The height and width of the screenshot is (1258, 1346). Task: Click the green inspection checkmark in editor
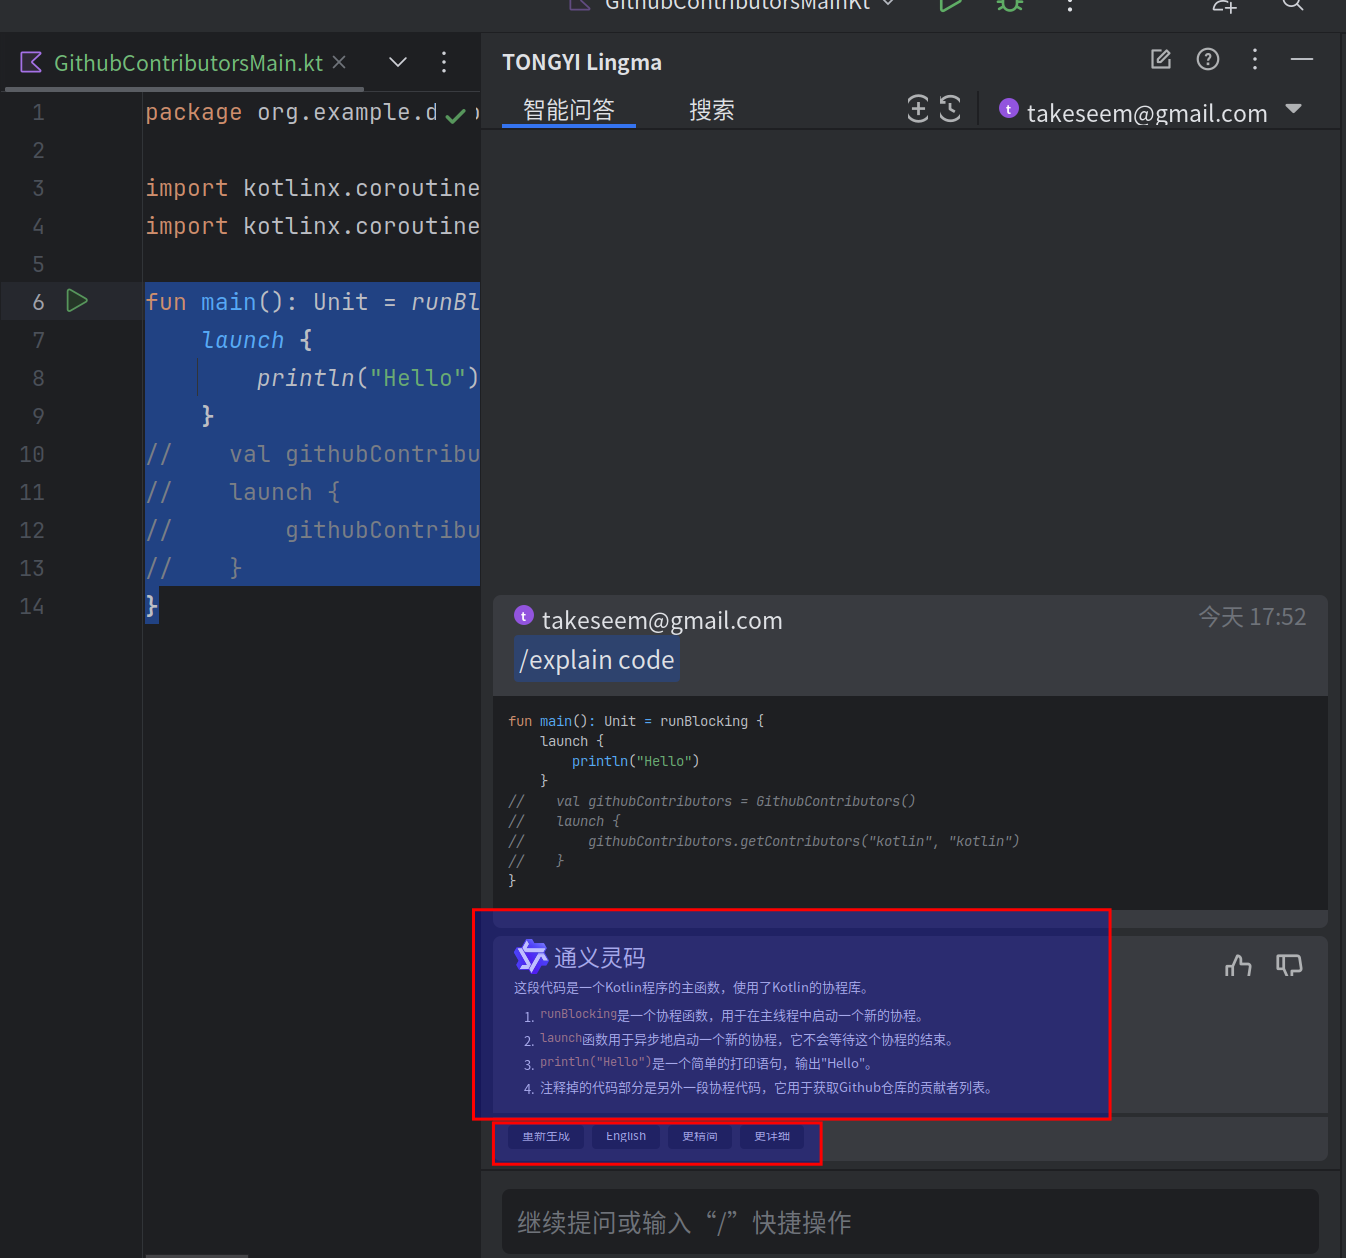pos(456,116)
